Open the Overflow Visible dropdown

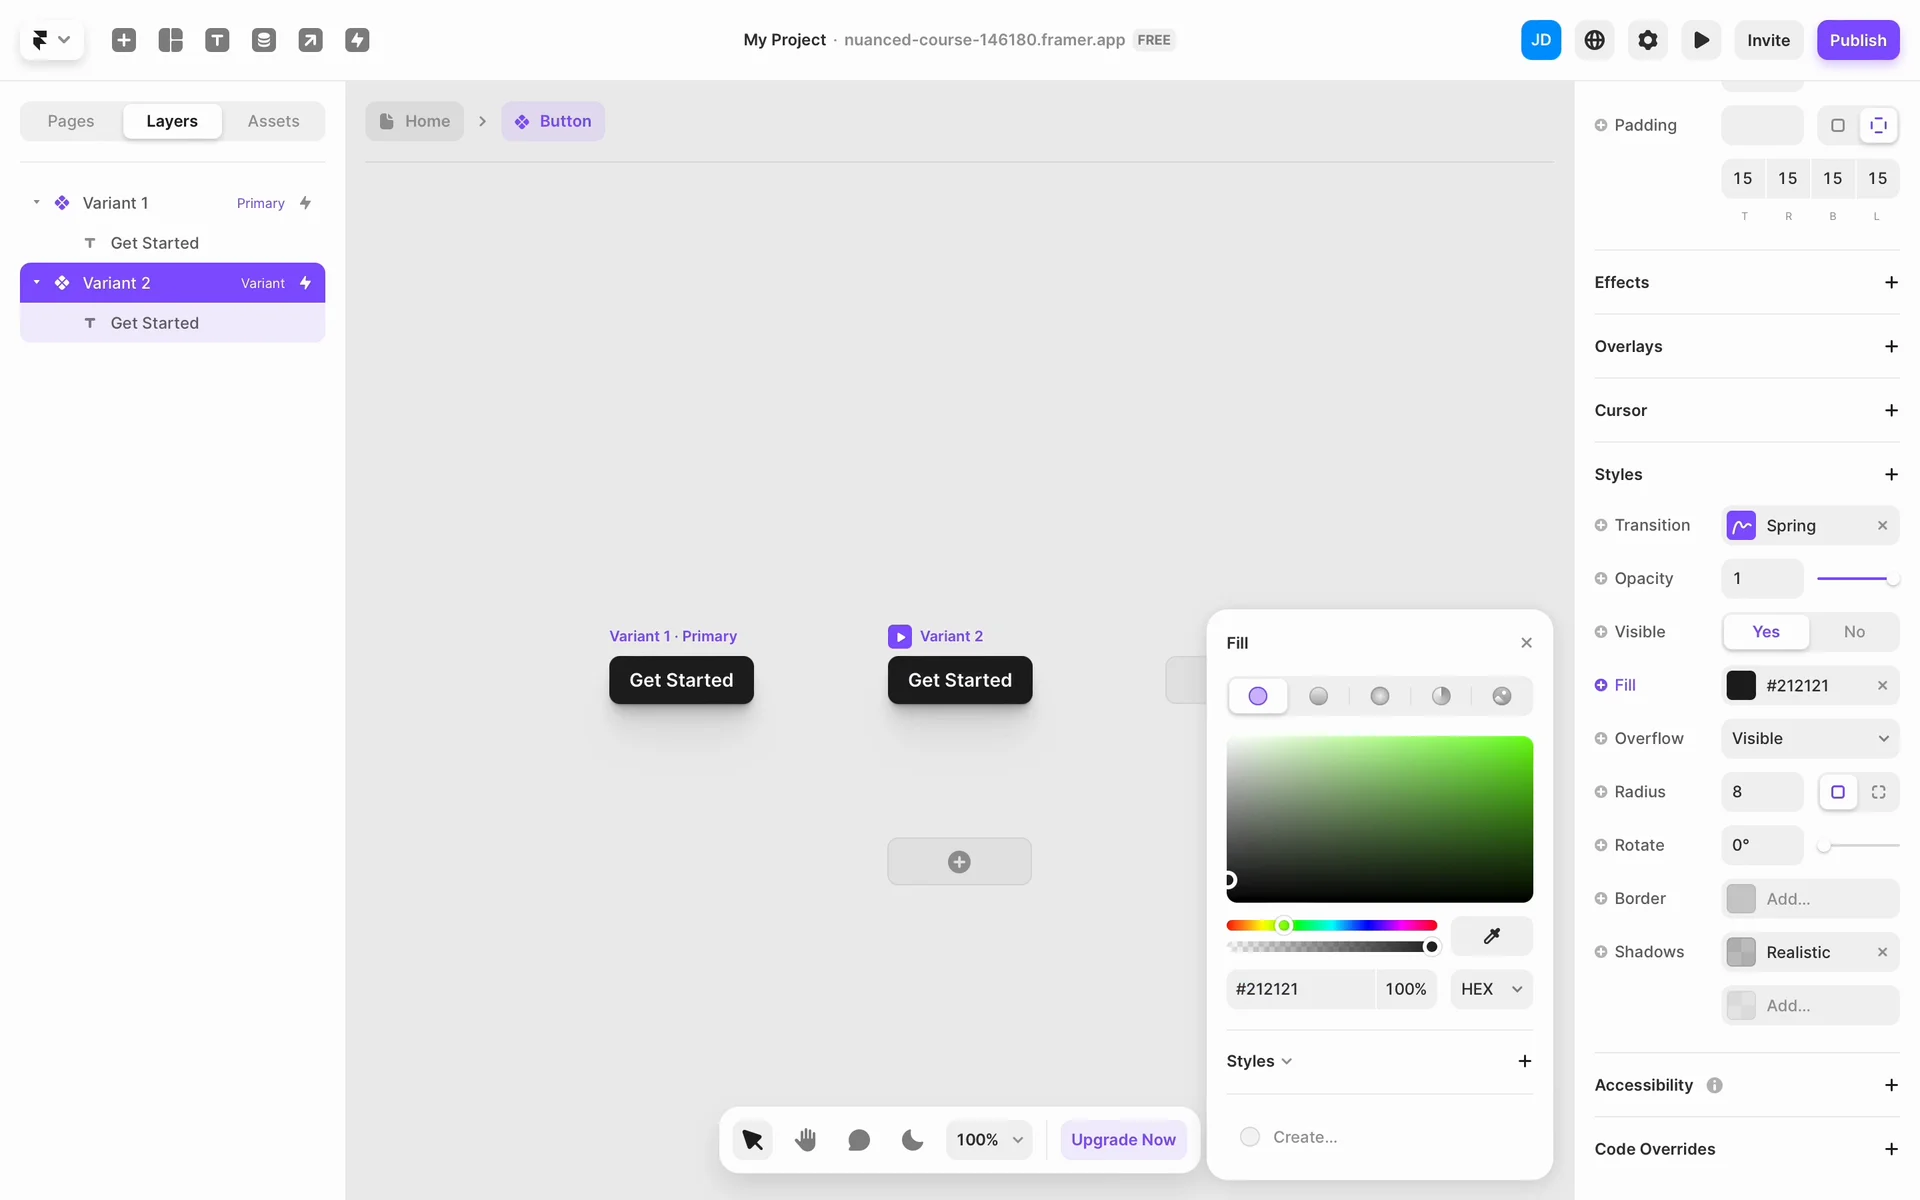click(x=1810, y=739)
